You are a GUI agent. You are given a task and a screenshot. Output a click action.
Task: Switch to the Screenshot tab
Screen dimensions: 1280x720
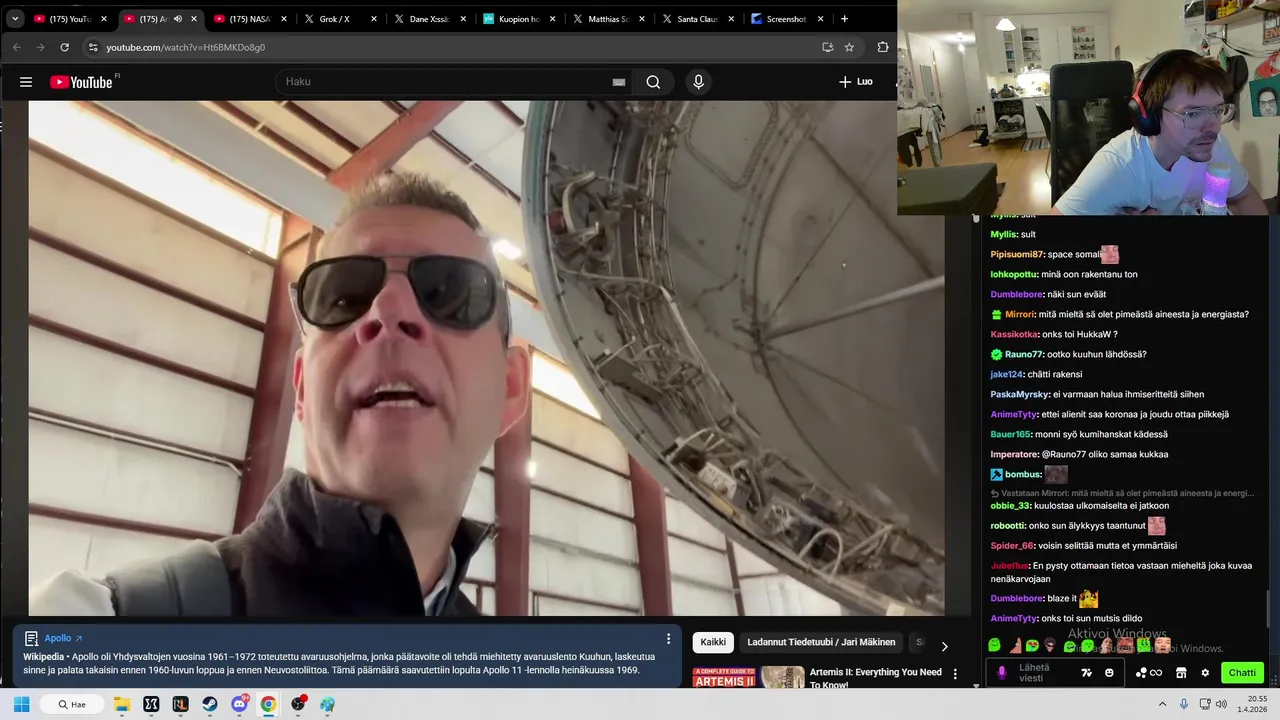click(788, 19)
